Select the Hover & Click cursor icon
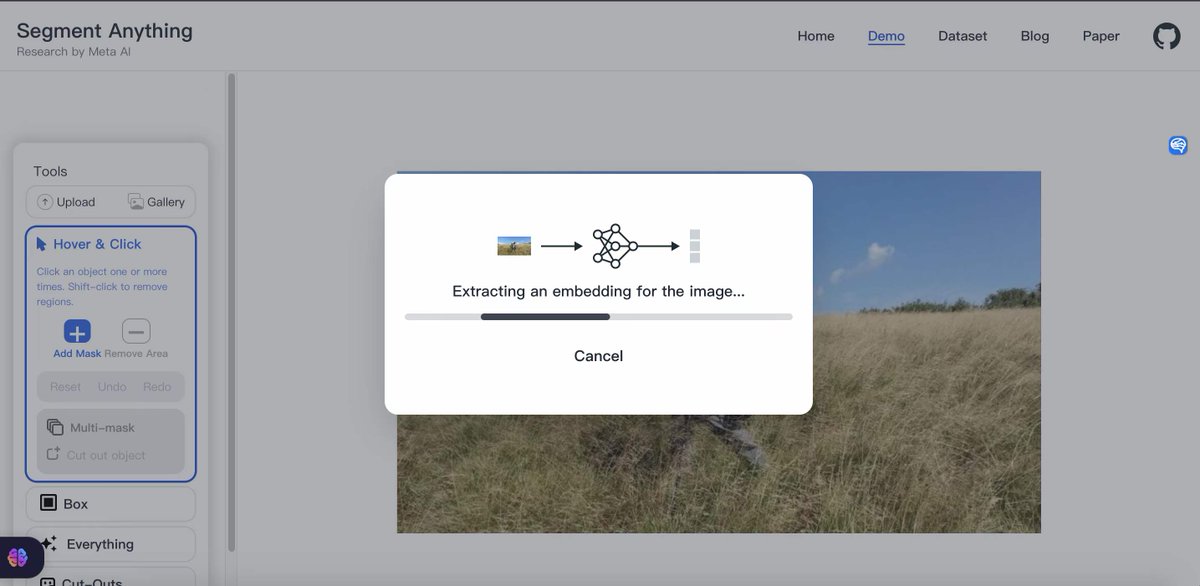The width and height of the screenshot is (1200, 586). pyautogui.click(x=42, y=244)
